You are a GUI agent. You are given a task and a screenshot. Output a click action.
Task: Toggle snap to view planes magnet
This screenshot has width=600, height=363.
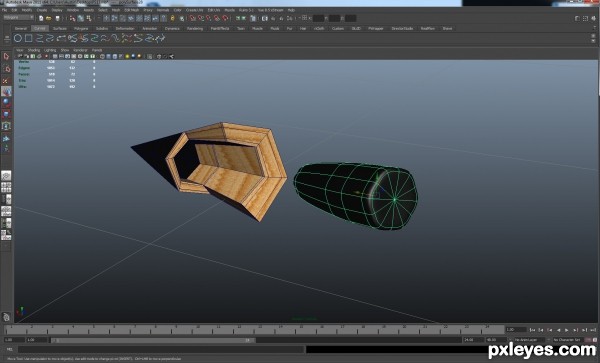tap(217, 18)
